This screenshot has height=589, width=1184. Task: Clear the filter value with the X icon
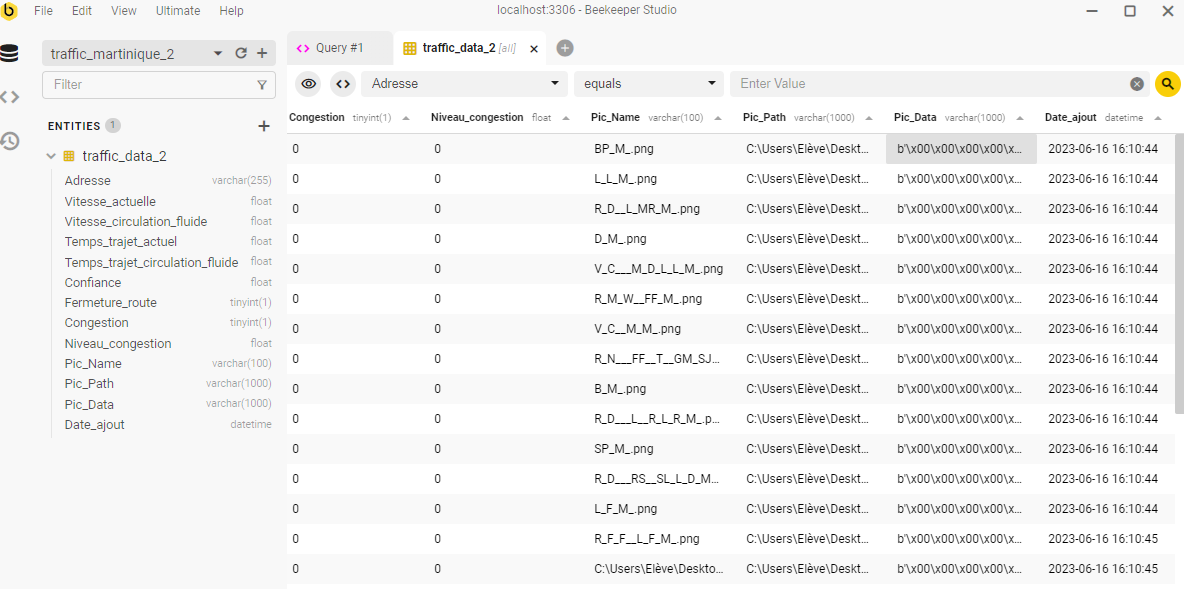point(1137,84)
